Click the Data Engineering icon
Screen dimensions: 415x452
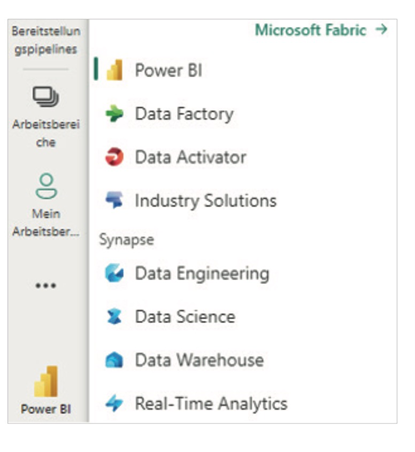coord(114,273)
